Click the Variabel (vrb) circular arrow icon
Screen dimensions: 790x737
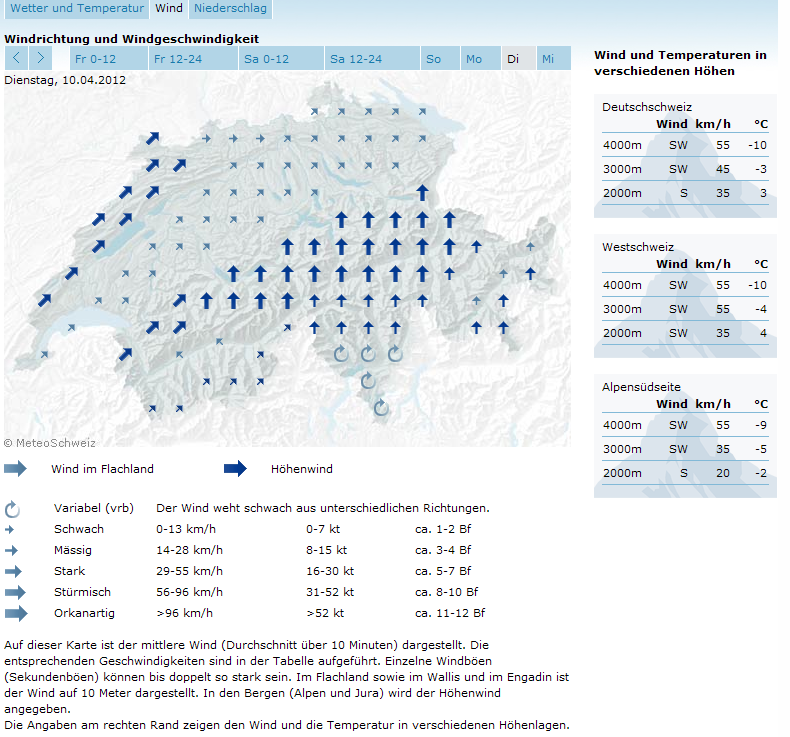(x=13, y=509)
